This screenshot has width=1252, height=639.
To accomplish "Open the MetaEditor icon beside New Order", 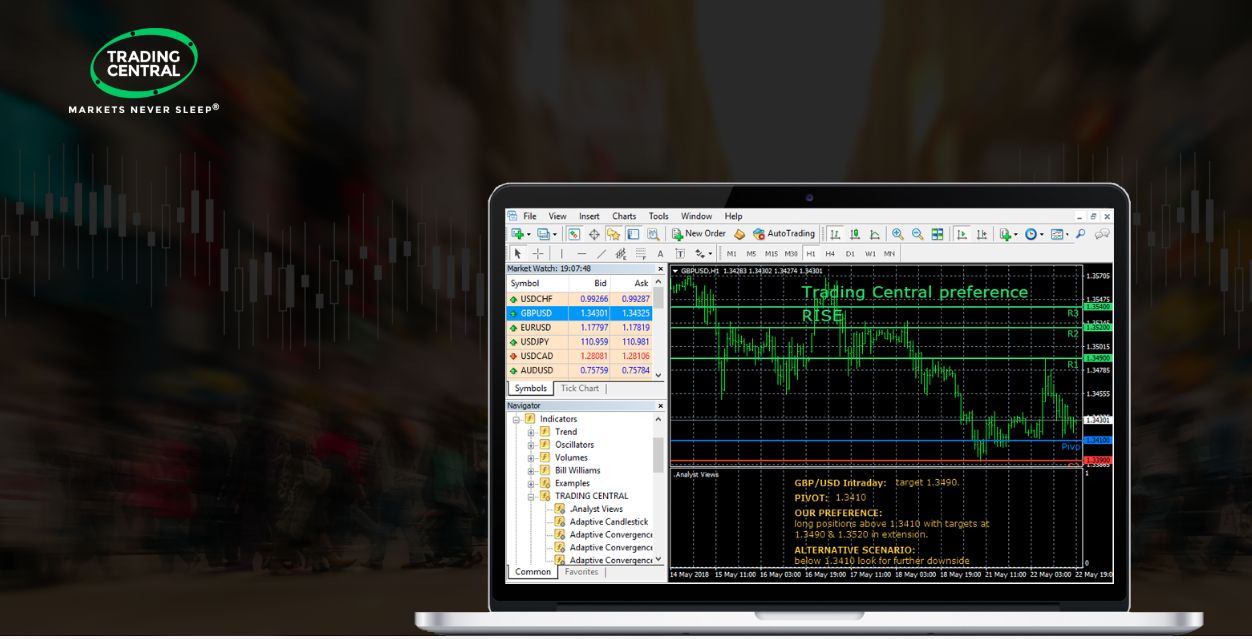I will 740,234.
